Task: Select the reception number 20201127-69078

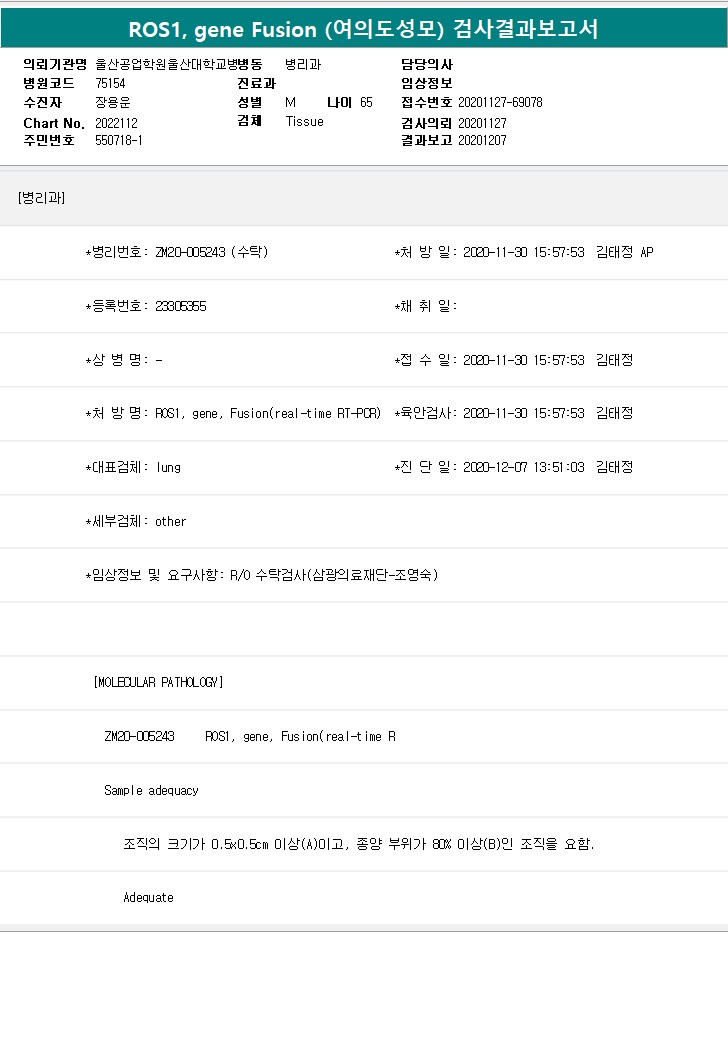Action: point(500,102)
